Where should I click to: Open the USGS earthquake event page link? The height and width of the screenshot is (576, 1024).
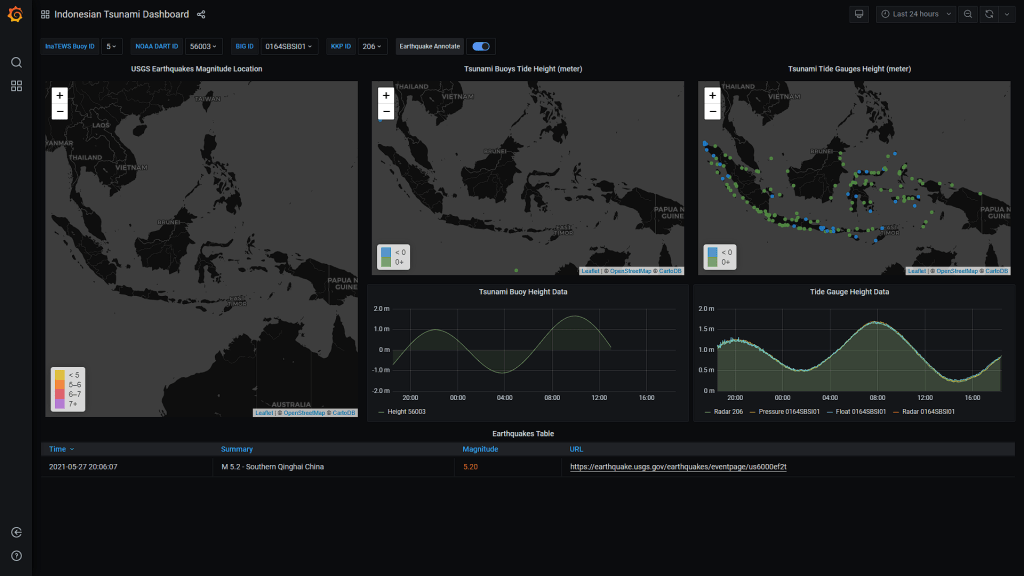tap(678, 467)
